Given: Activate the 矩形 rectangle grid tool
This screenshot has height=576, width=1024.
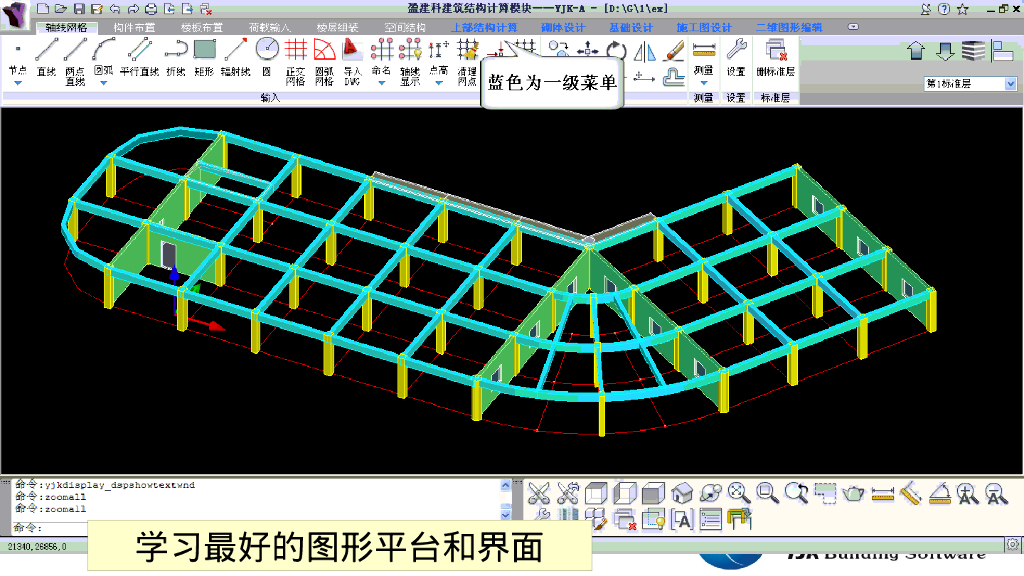Looking at the screenshot, I should pos(203,50).
